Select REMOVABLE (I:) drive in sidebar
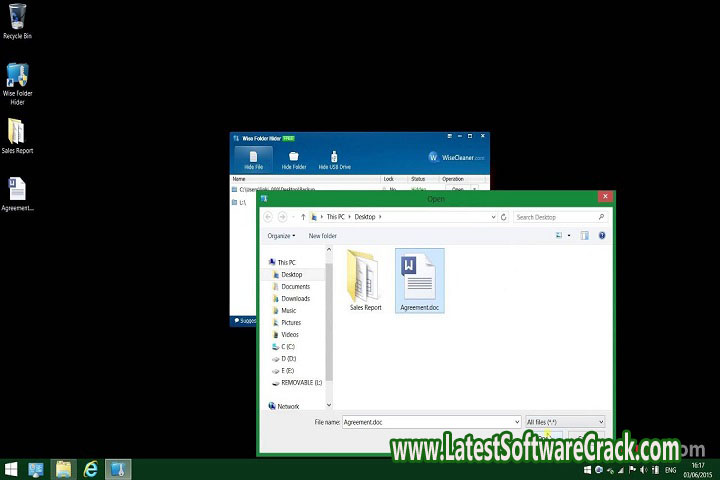The height and width of the screenshot is (480, 720). pyautogui.click(x=301, y=382)
